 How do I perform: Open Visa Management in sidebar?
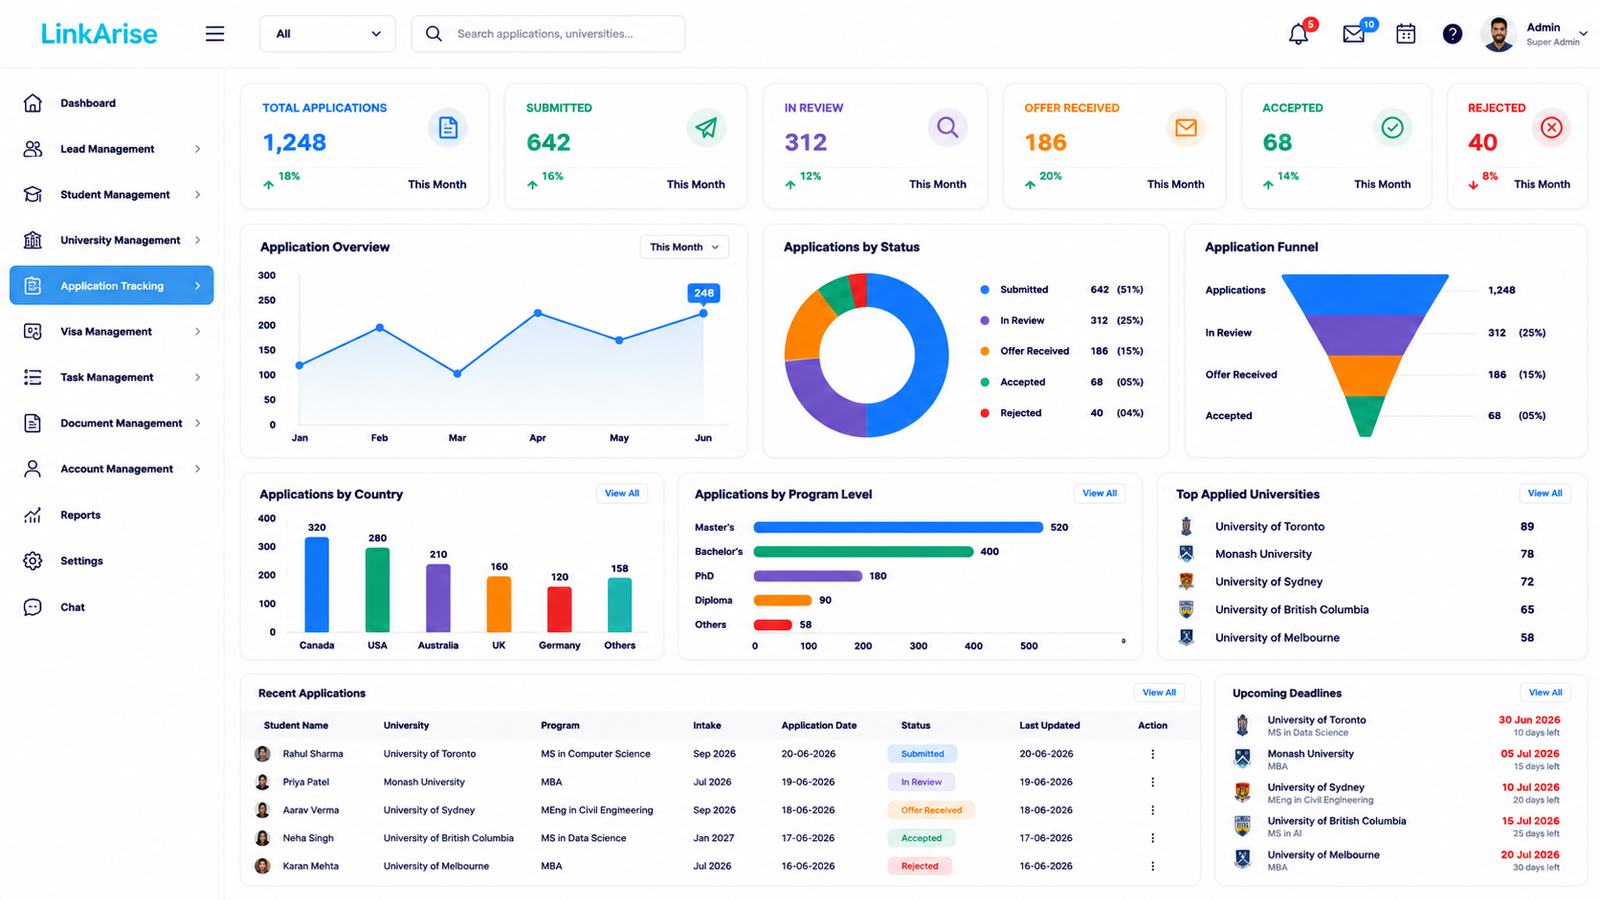tap(111, 332)
